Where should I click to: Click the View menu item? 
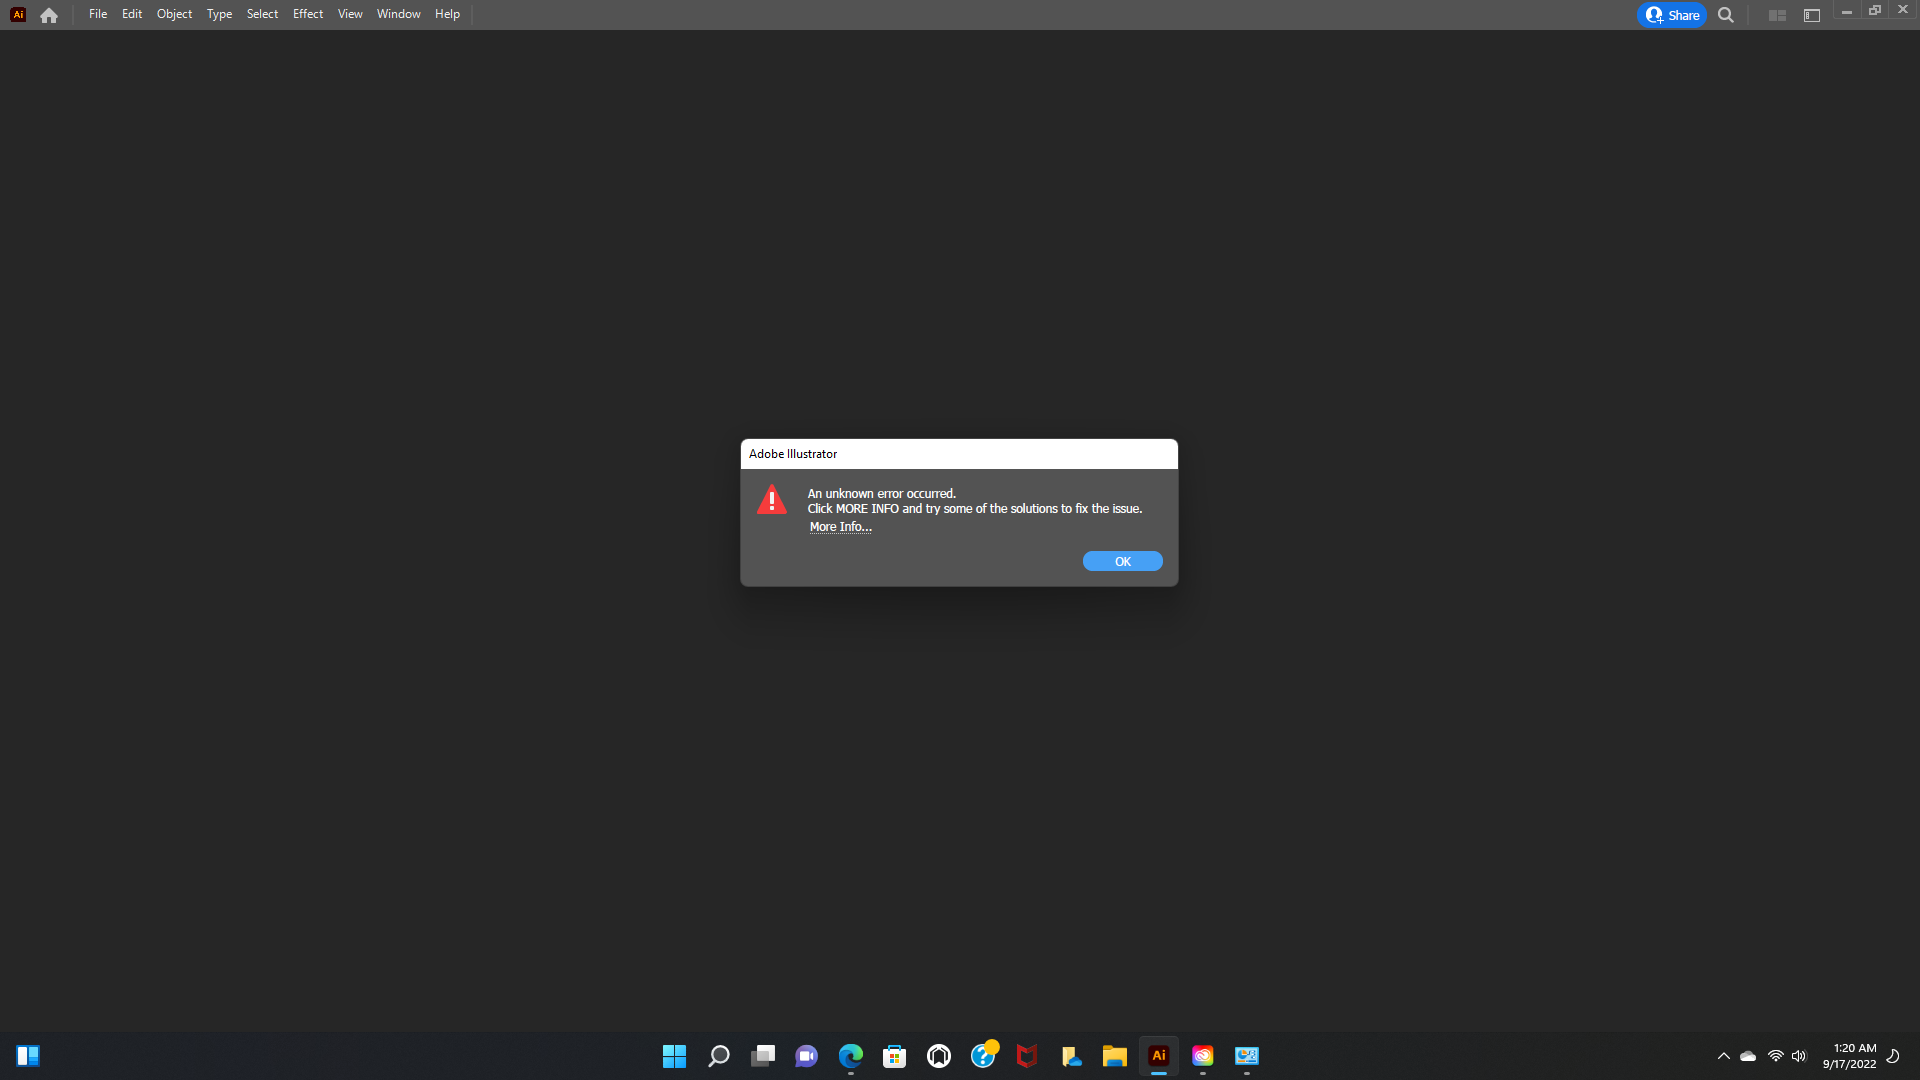click(x=348, y=13)
